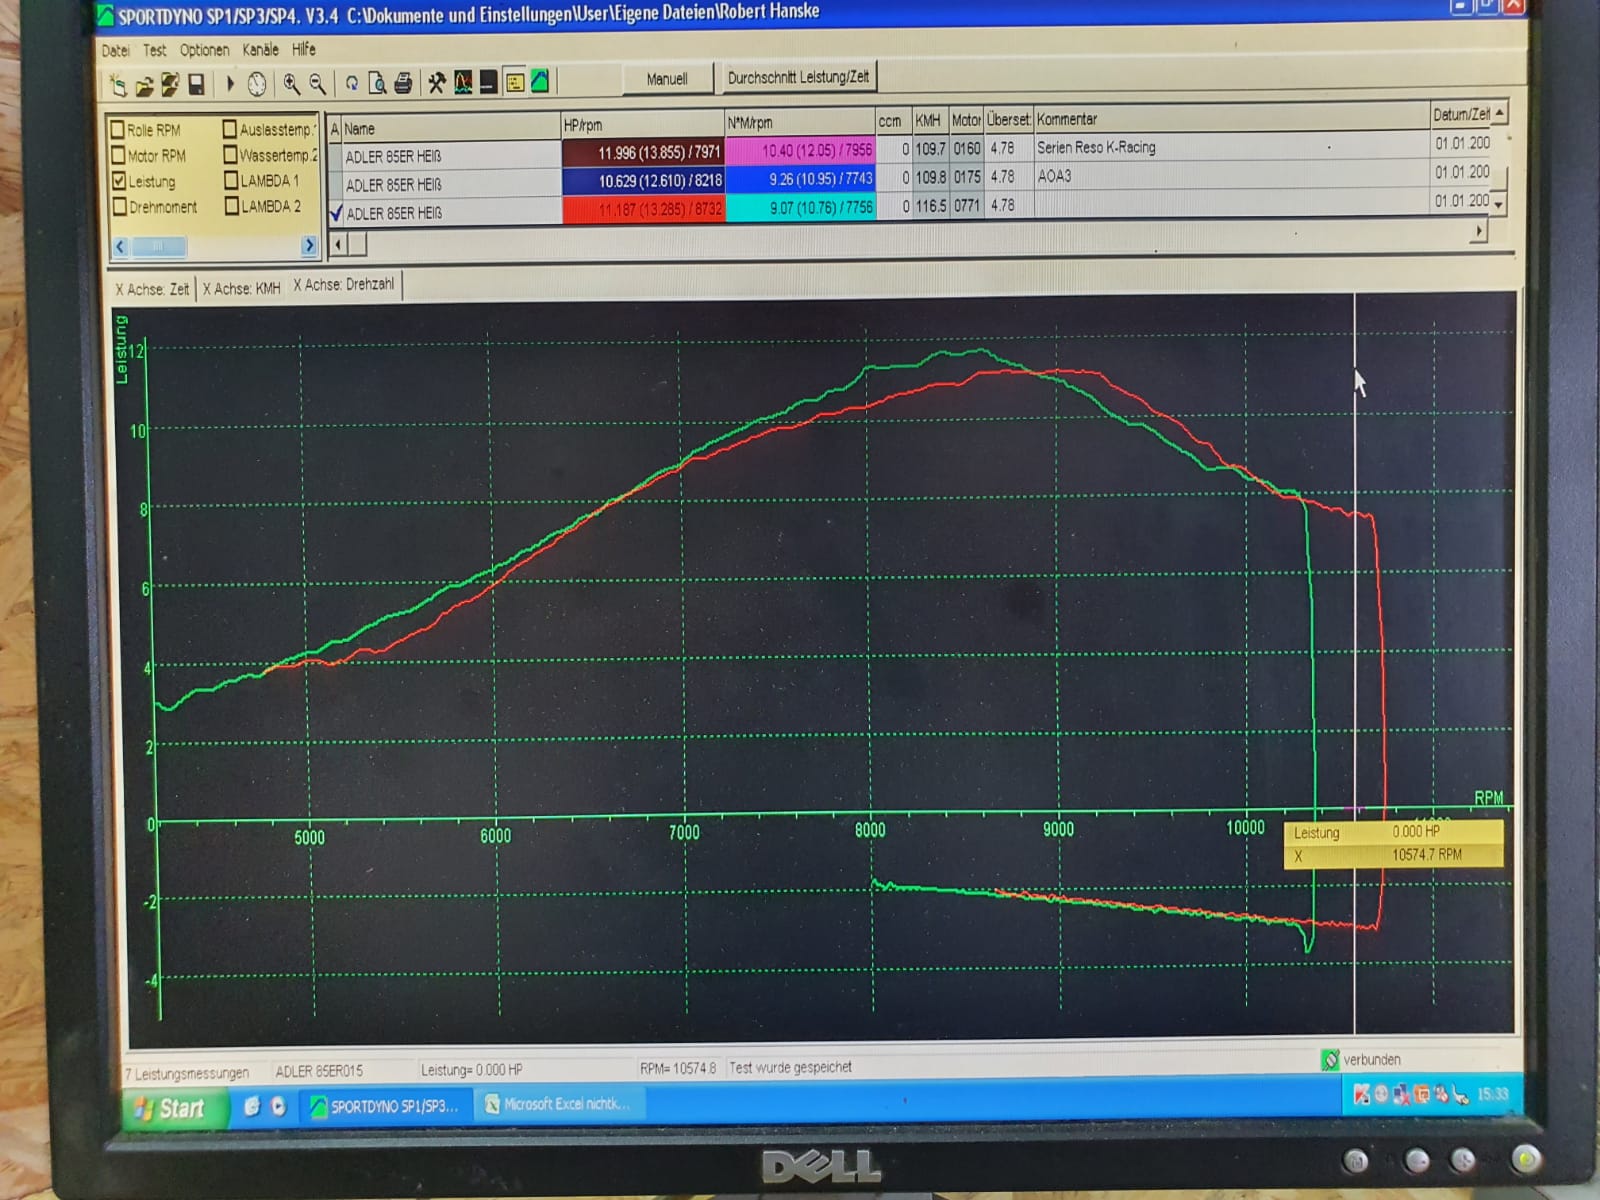Viewport: 1600px width, 1200px height.
Task: Click the red HP/rpm color cell
Action: [x=642, y=209]
